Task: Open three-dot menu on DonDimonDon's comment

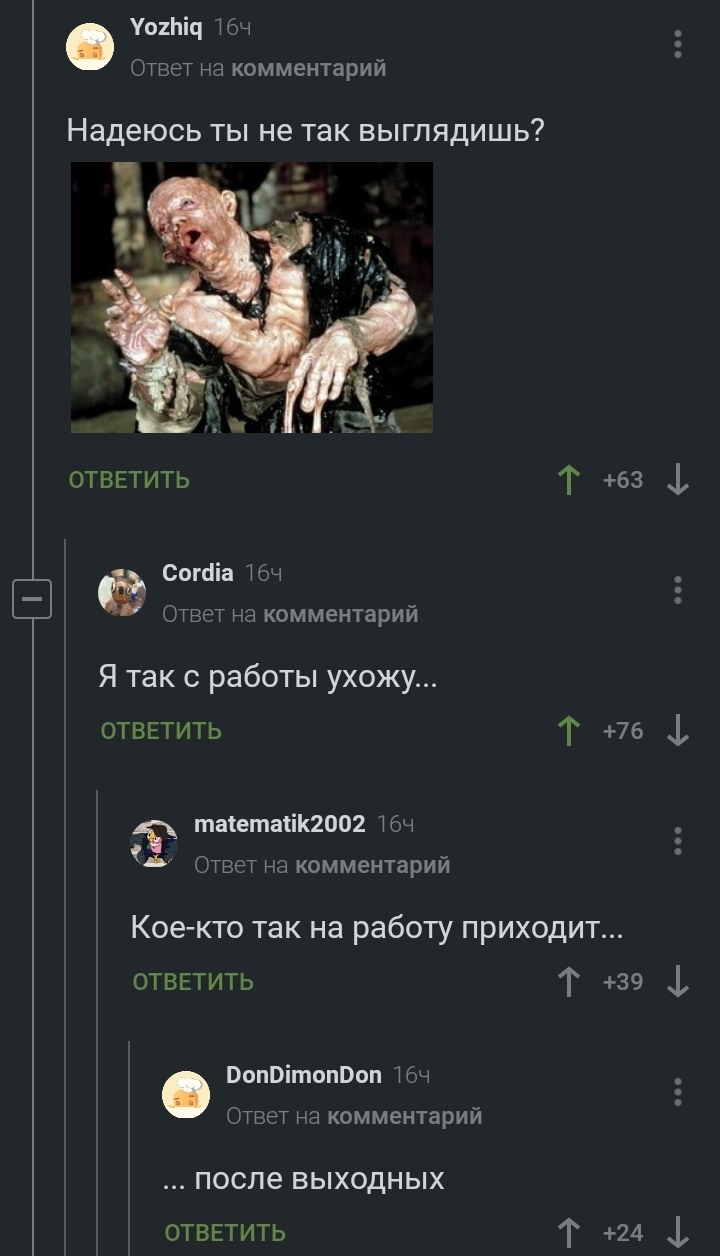Action: (678, 1092)
